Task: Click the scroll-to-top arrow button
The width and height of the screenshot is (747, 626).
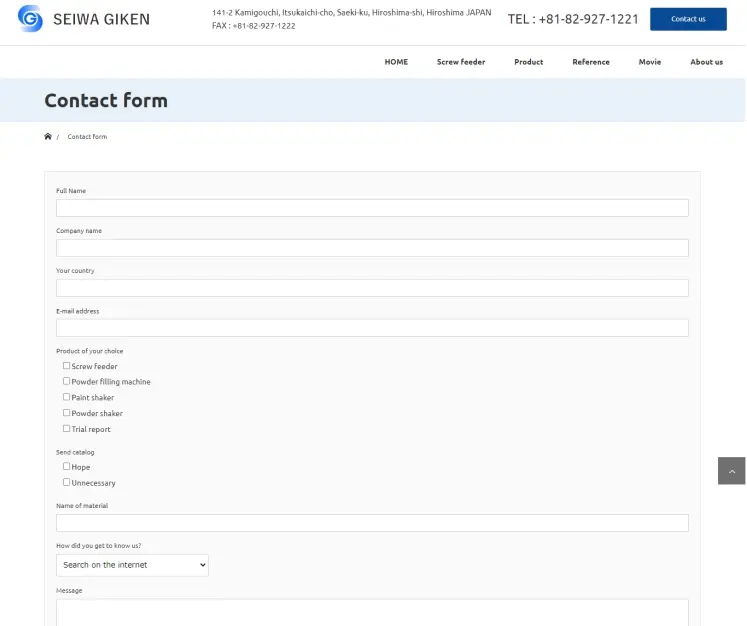Action: [731, 471]
